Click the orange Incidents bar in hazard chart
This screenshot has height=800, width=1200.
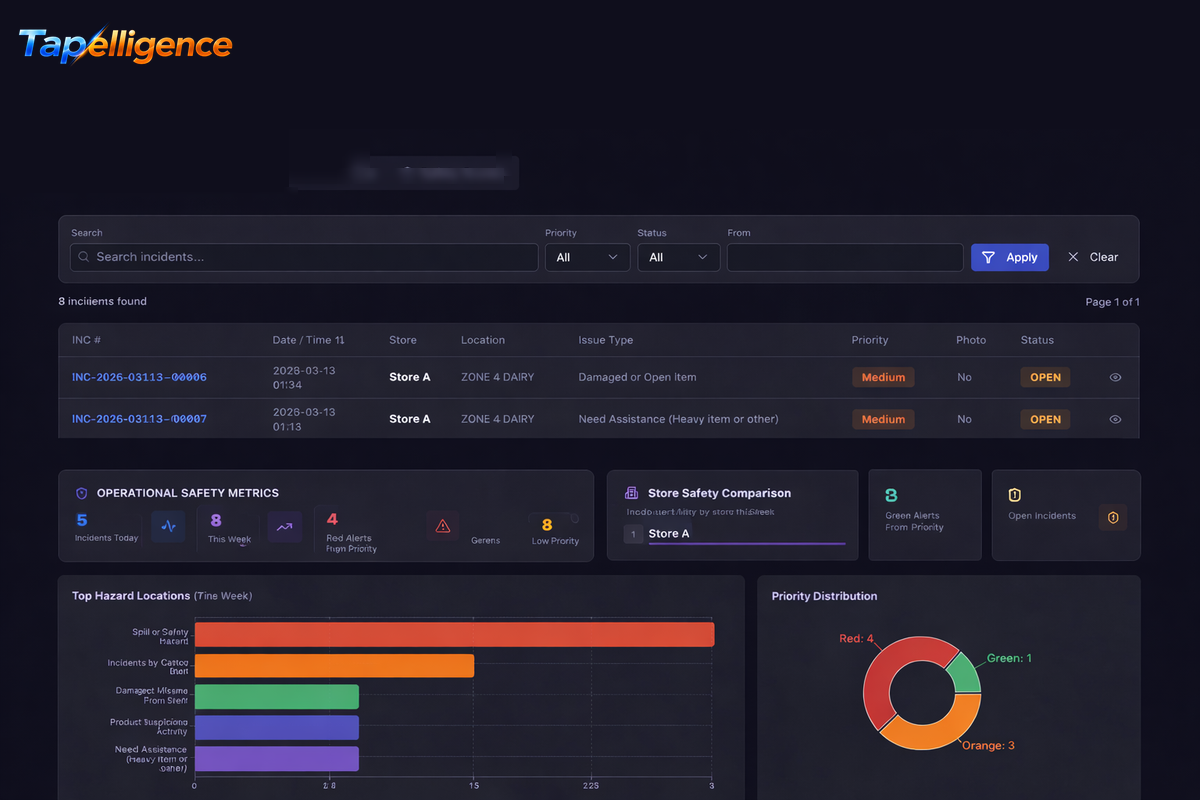coord(334,665)
